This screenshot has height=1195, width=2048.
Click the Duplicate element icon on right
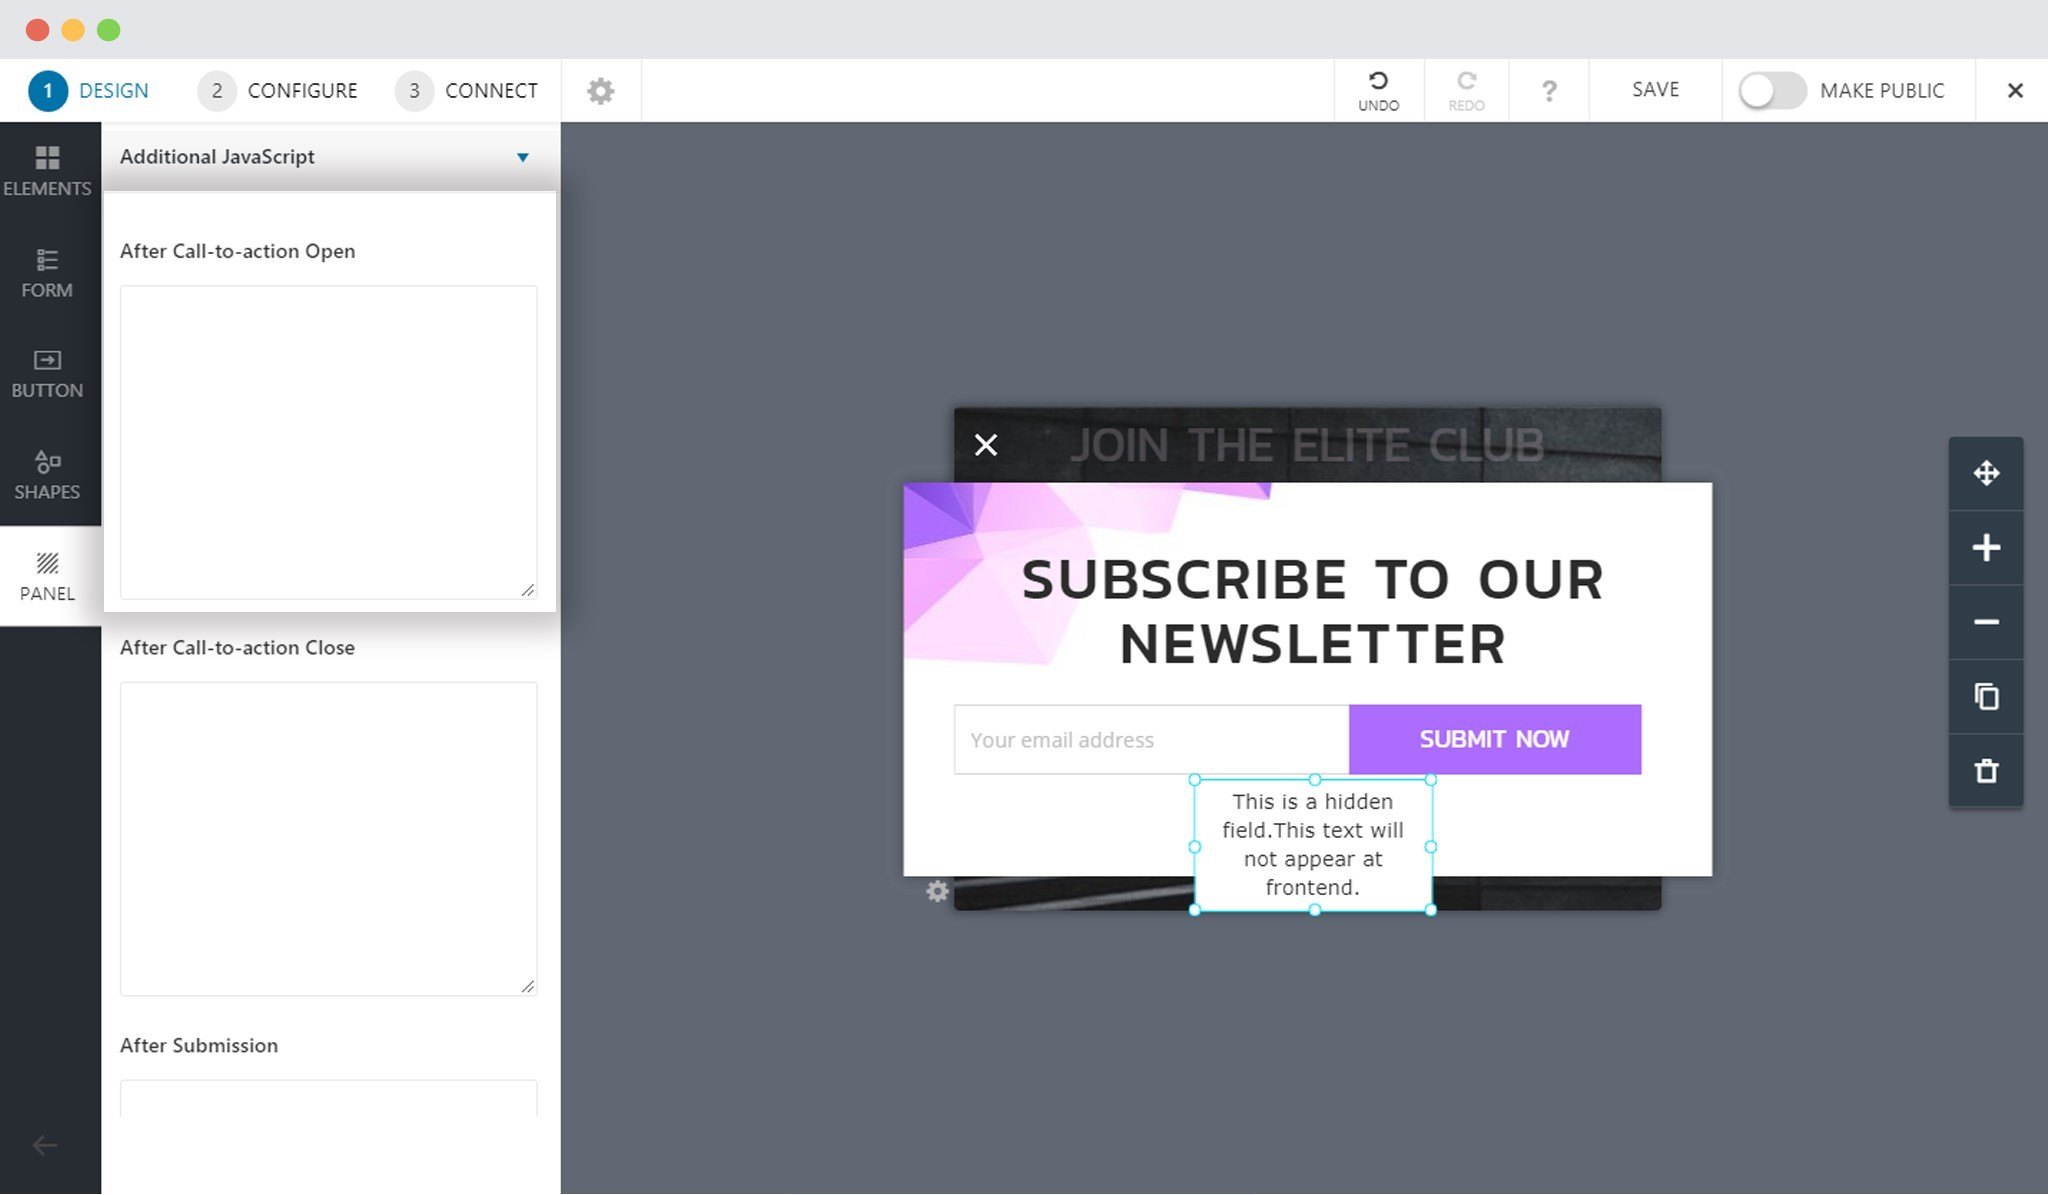[x=1987, y=696]
